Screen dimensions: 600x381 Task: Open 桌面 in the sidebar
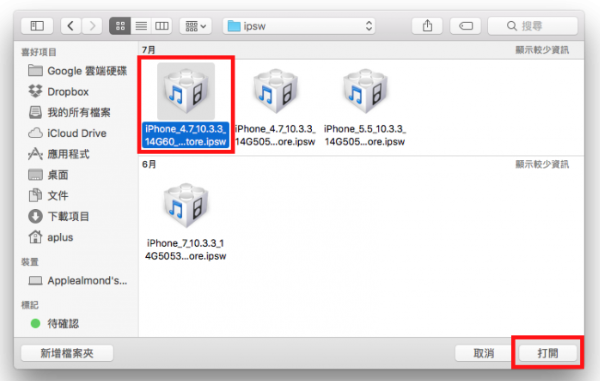tap(48, 175)
